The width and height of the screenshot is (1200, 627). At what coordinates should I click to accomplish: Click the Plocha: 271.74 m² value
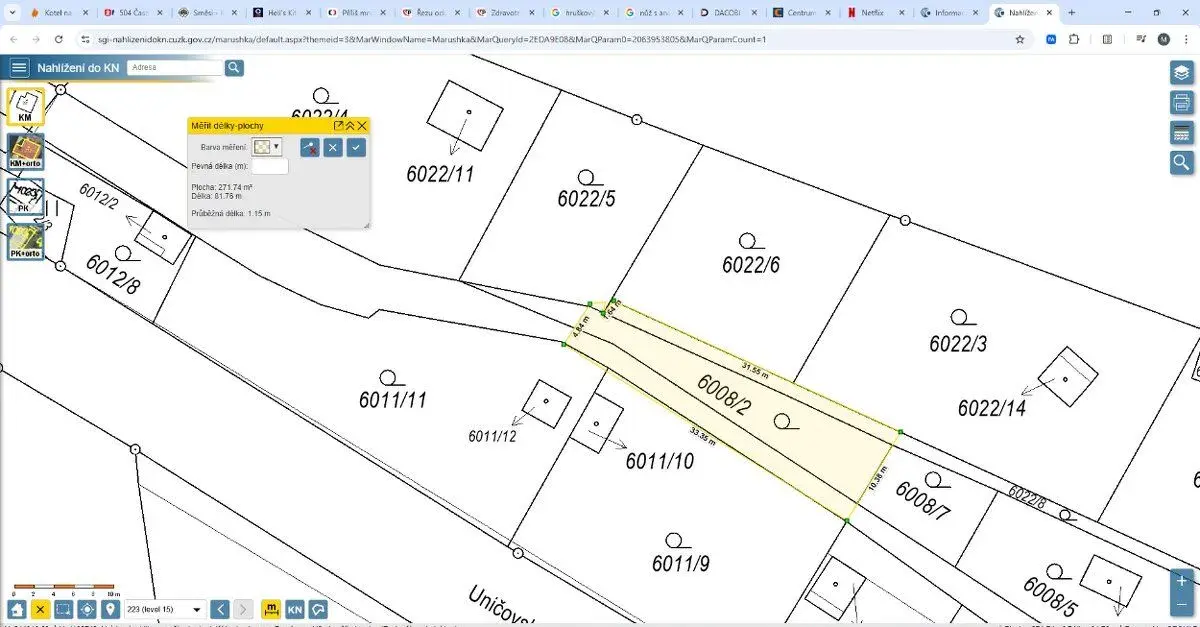[222, 187]
